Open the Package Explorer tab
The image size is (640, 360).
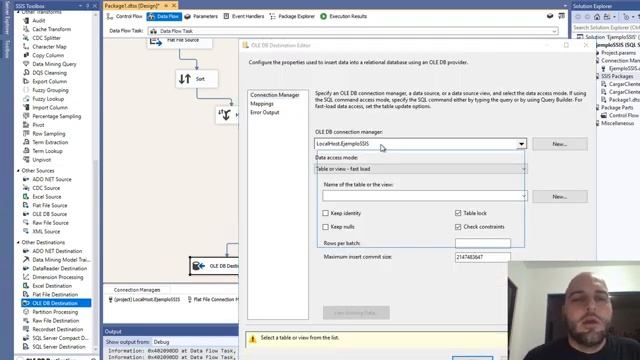tap(292, 16)
